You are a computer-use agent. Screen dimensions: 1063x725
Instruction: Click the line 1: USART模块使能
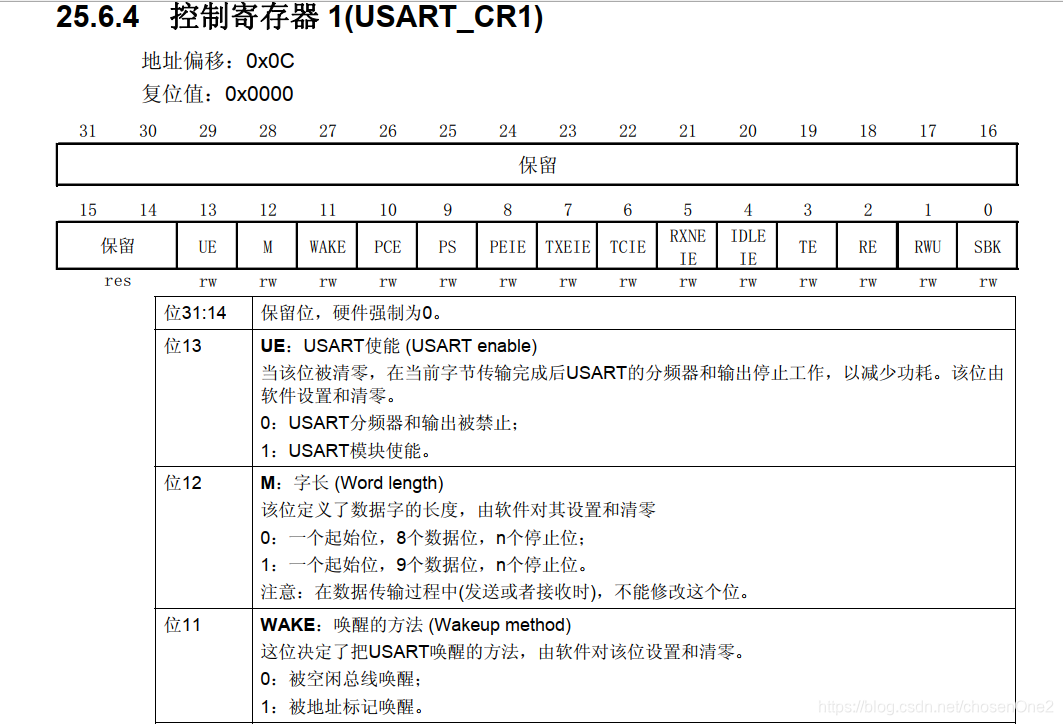click(346, 451)
